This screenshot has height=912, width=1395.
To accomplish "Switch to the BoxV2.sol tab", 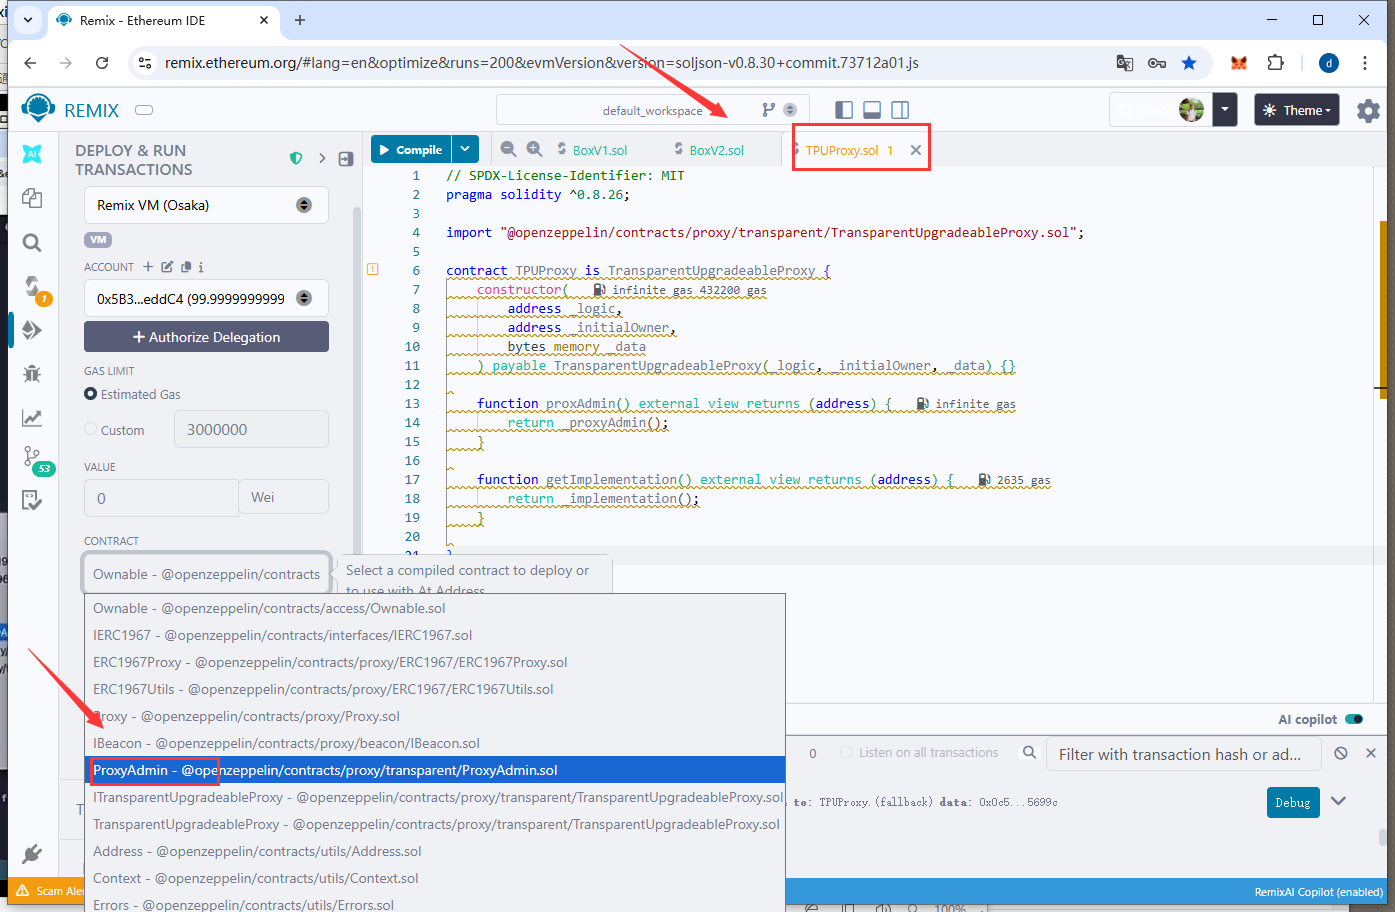I will [717, 150].
